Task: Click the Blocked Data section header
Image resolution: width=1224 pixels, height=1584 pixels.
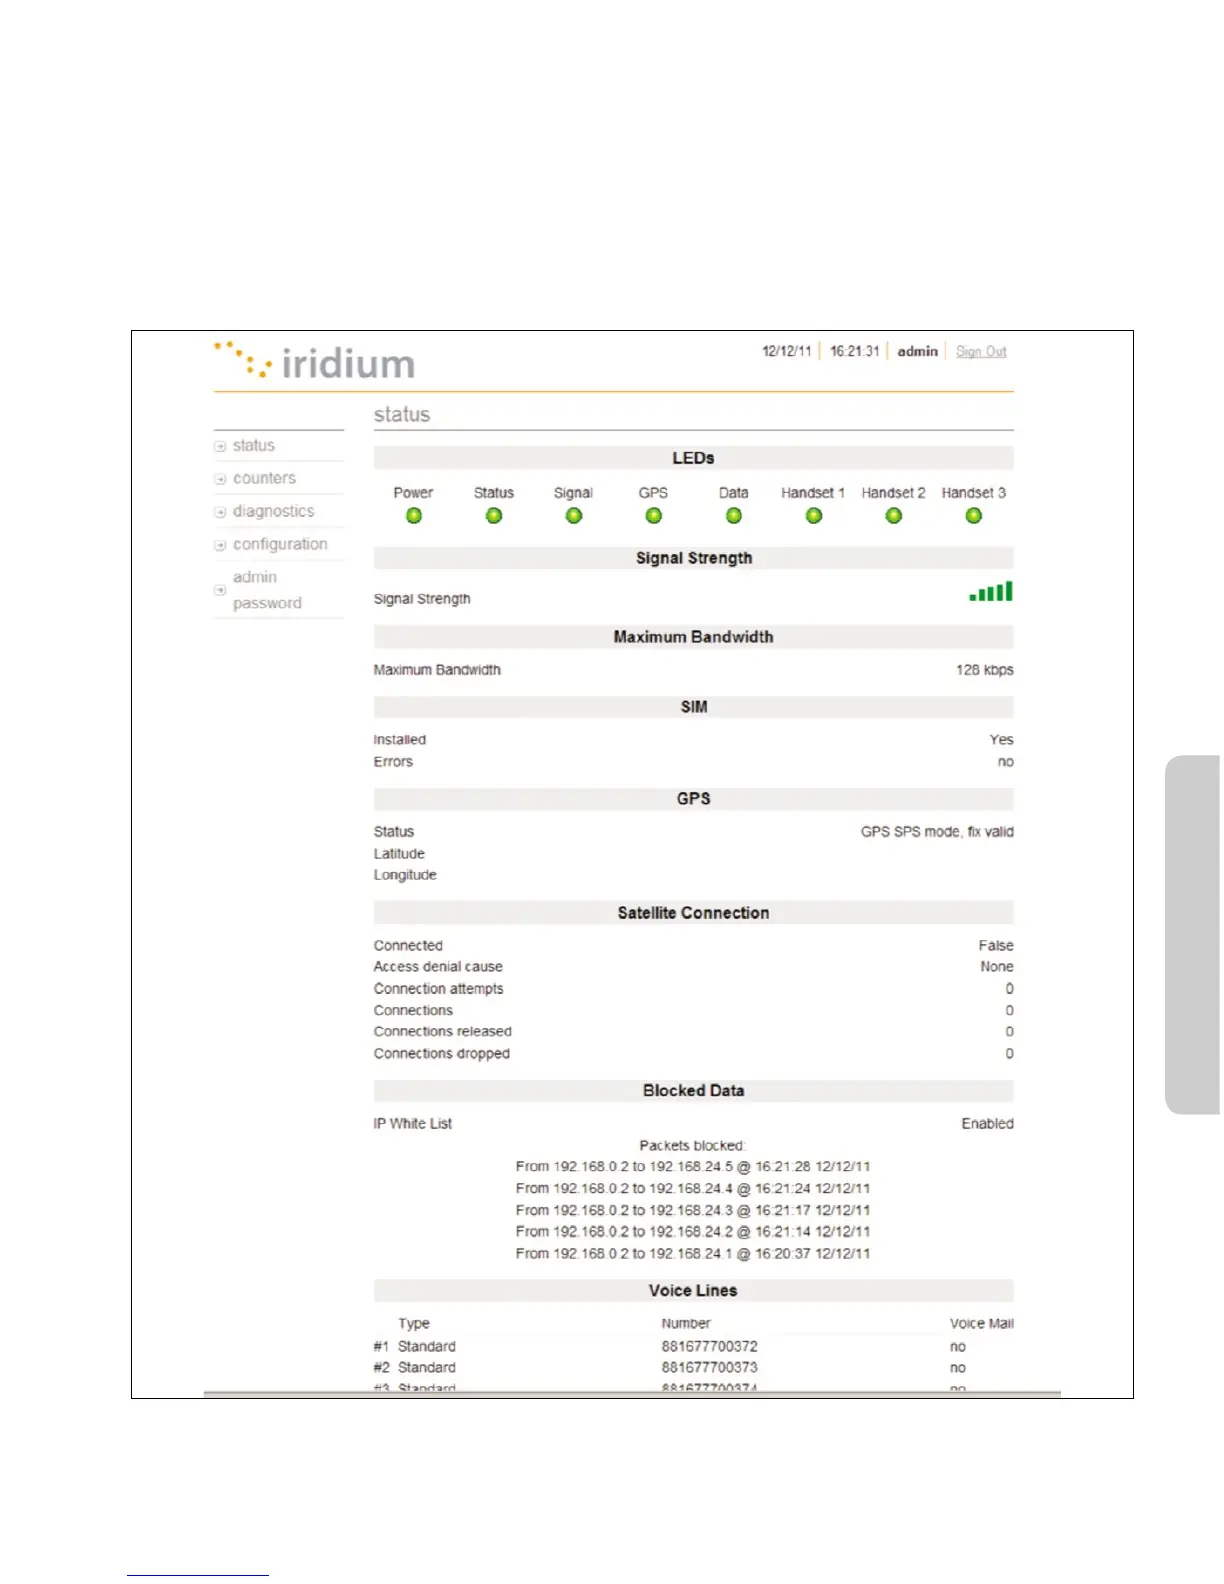Action: 693,1091
